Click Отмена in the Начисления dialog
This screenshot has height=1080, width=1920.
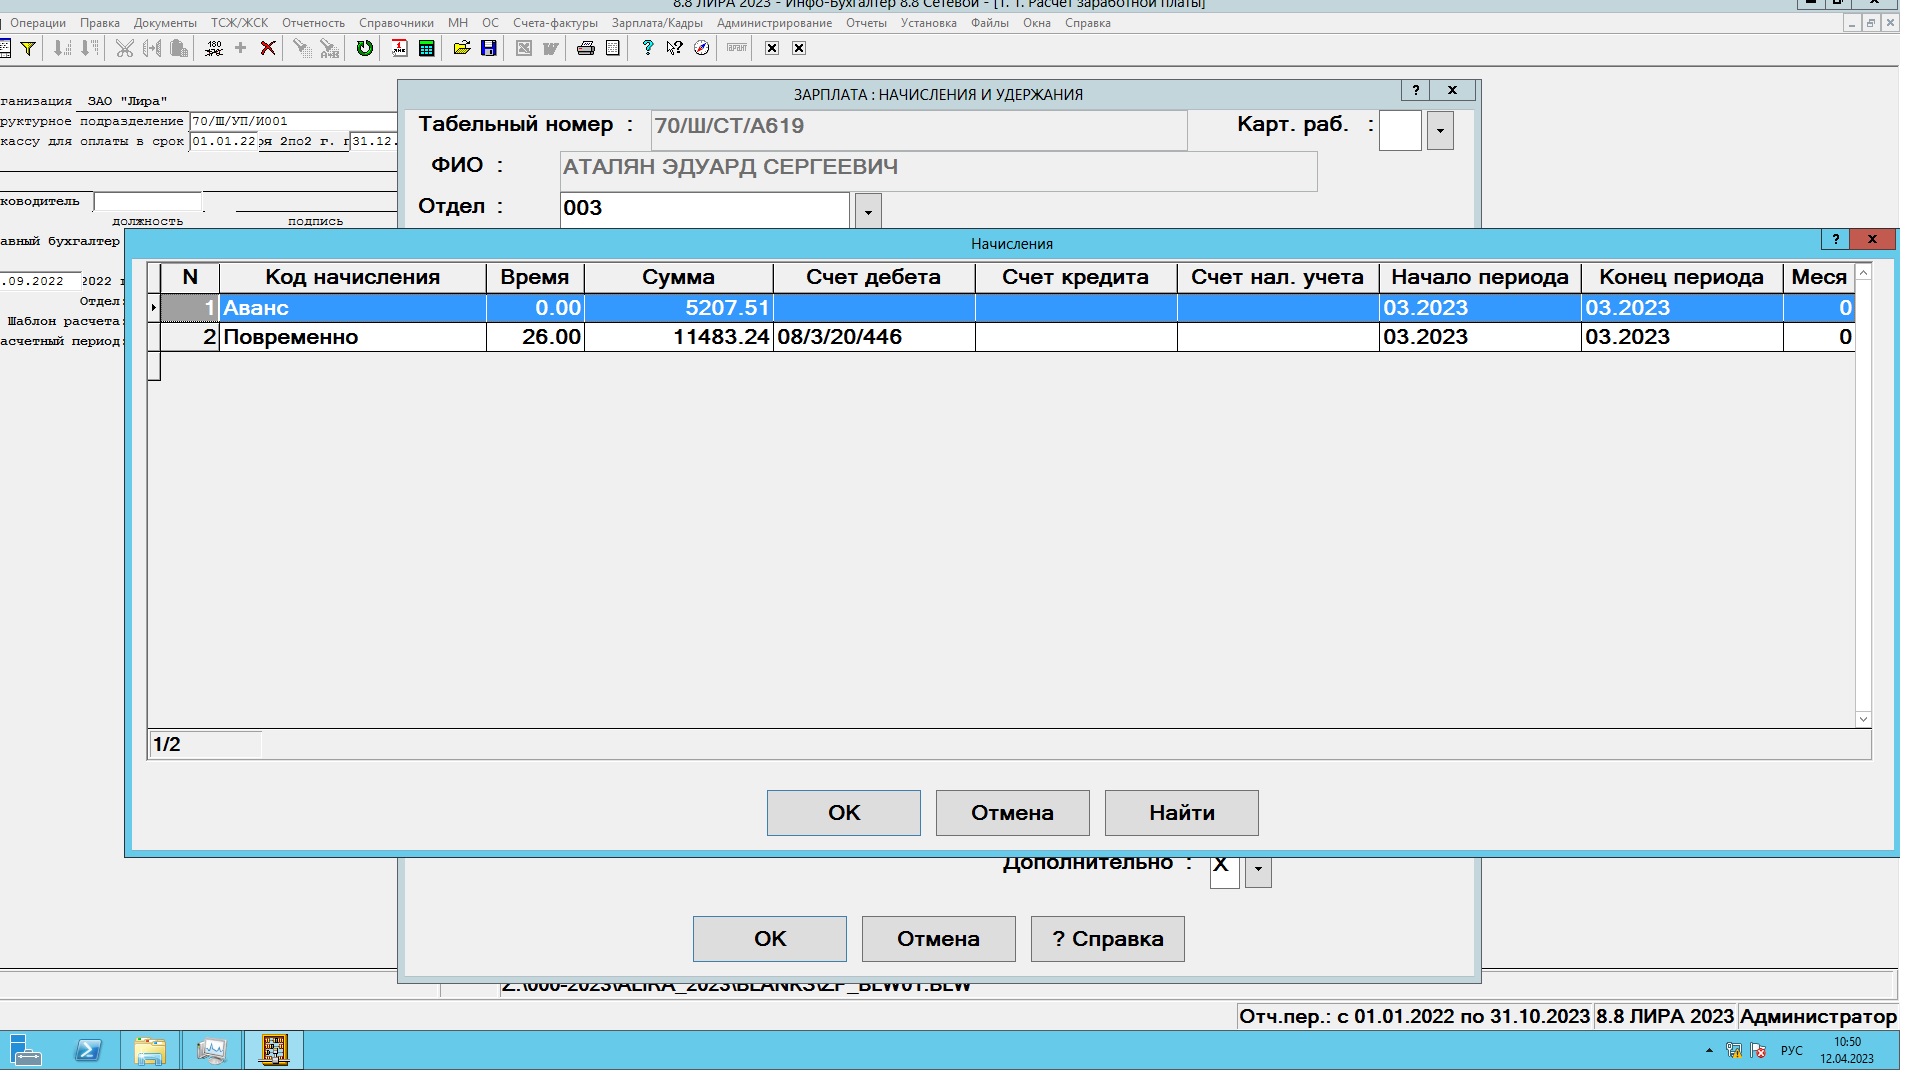tap(1012, 813)
